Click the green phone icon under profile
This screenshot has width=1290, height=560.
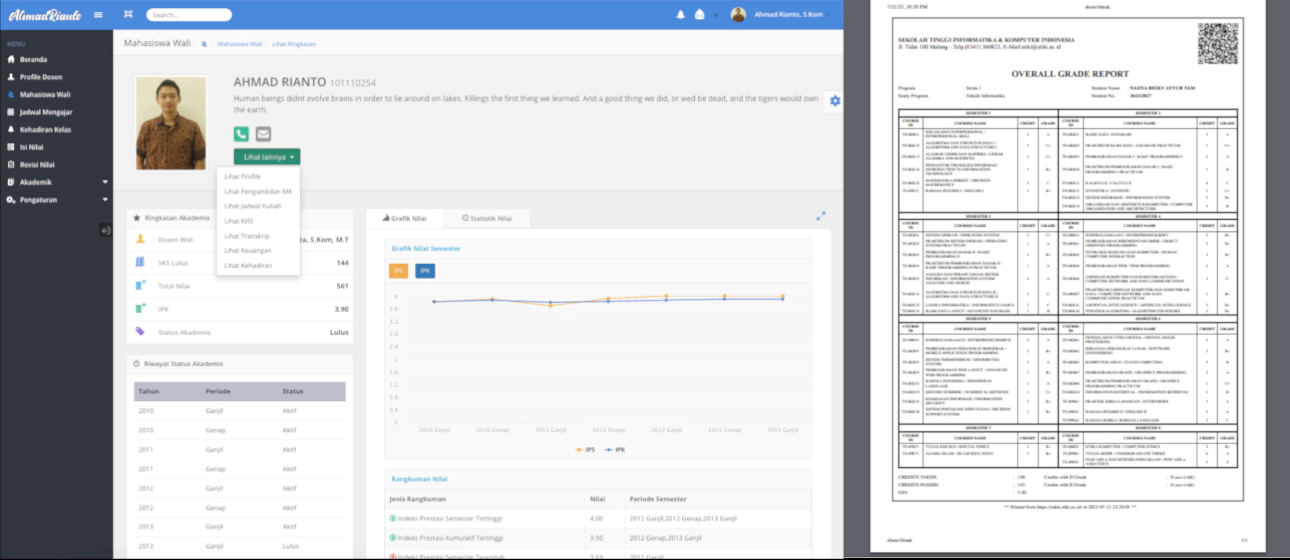[x=241, y=134]
